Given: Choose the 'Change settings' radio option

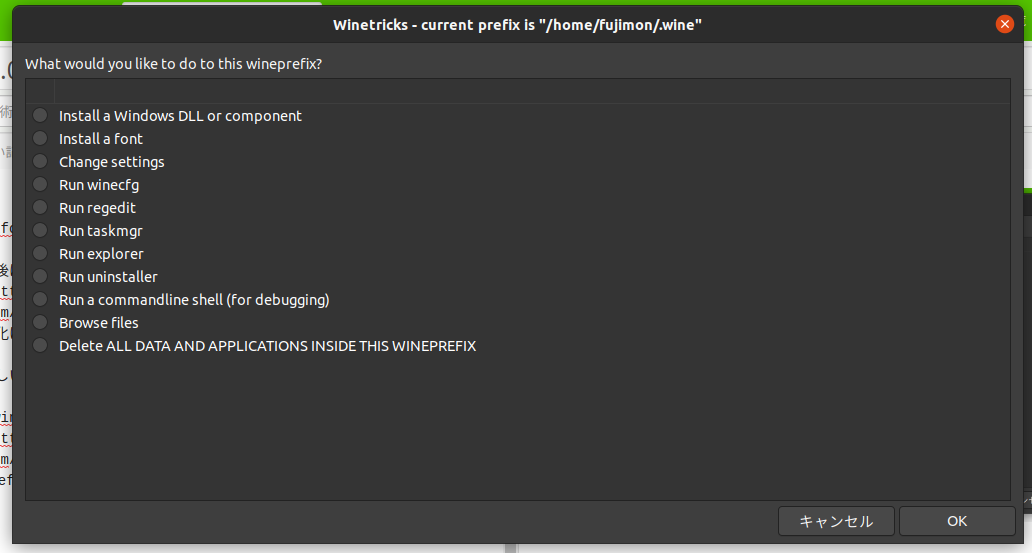Looking at the screenshot, I should (x=40, y=161).
